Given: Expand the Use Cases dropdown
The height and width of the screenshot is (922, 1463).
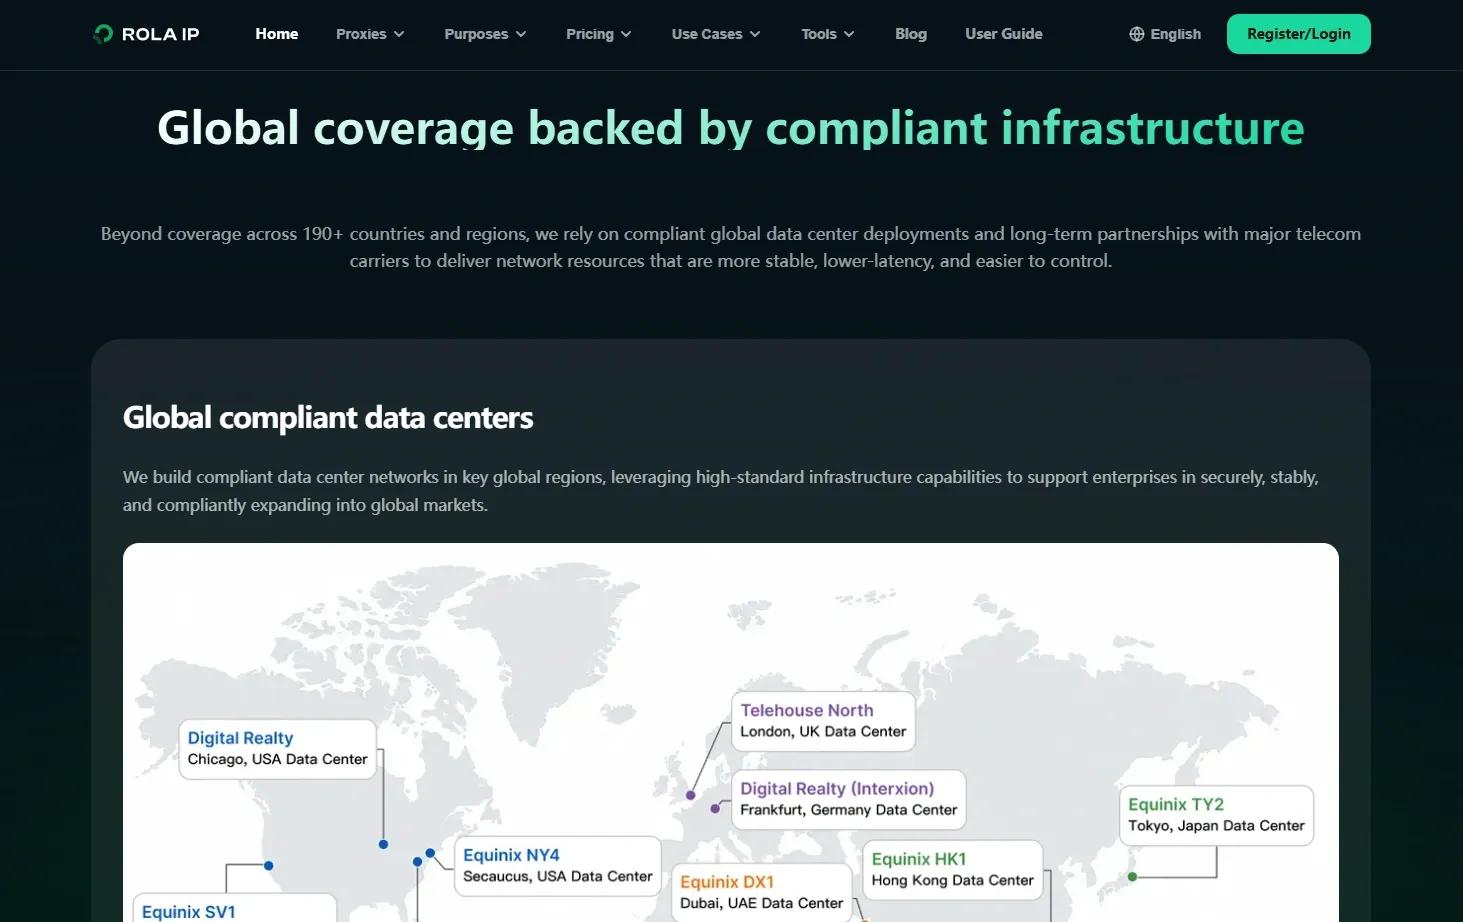Looking at the screenshot, I should point(716,34).
